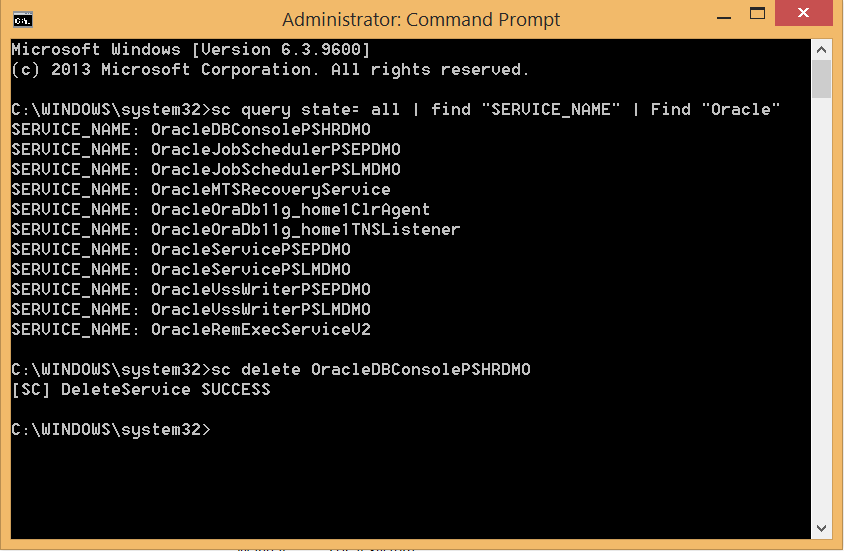The image size is (844, 551).
Task: Click the last C:\WINDOWS\system32> prompt
Action: [x=111, y=430]
